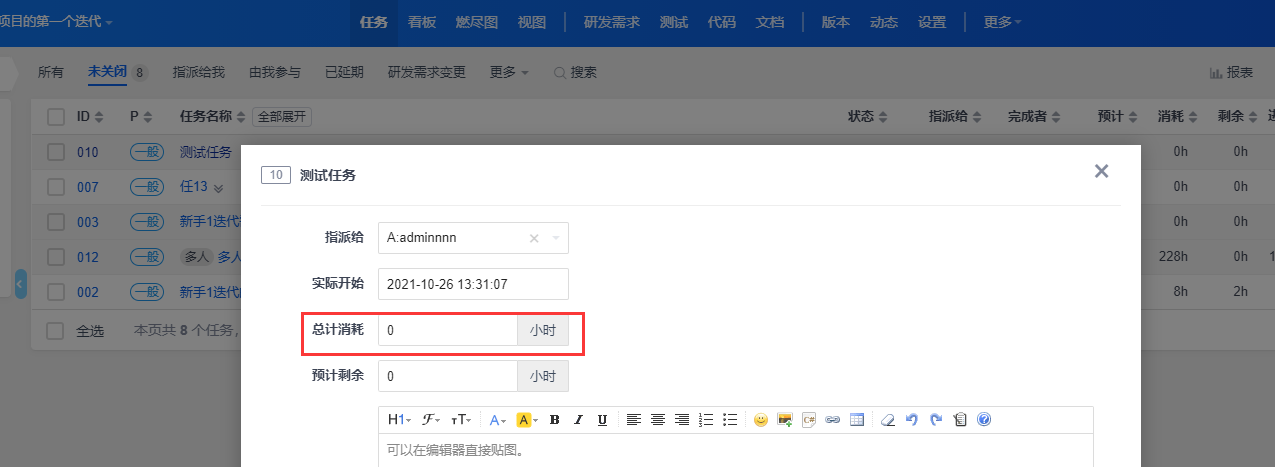Redo the editor action
The image size is (1275, 467).
[x=935, y=420]
